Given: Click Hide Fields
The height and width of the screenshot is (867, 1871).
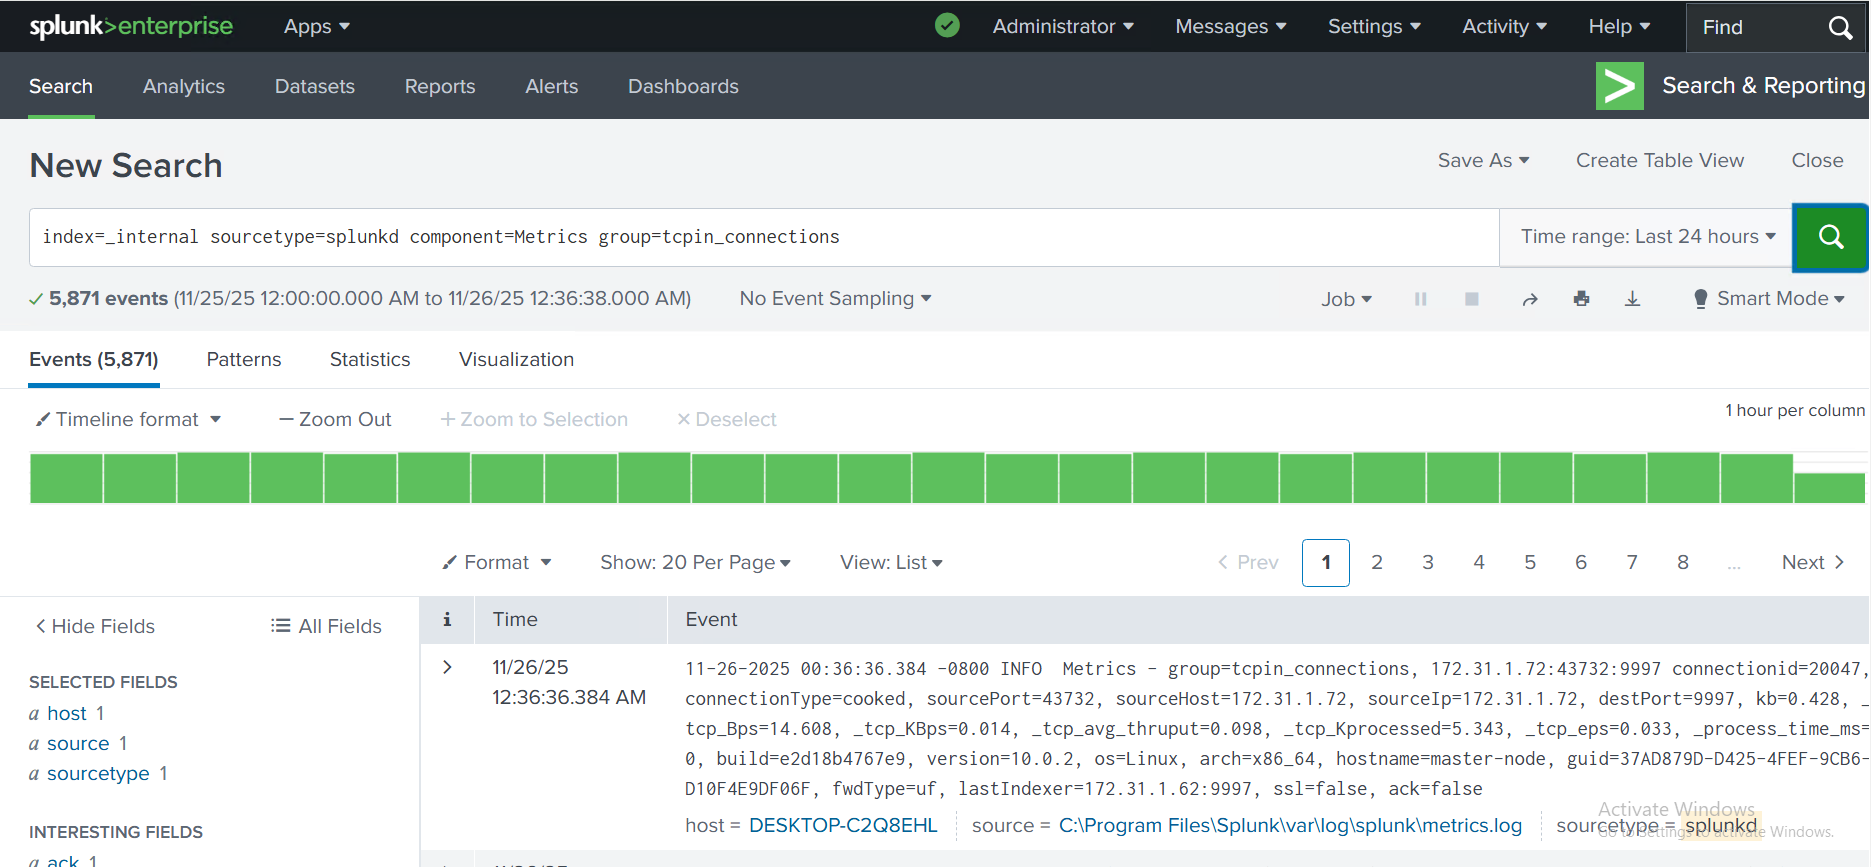Looking at the screenshot, I should (95, 627).
